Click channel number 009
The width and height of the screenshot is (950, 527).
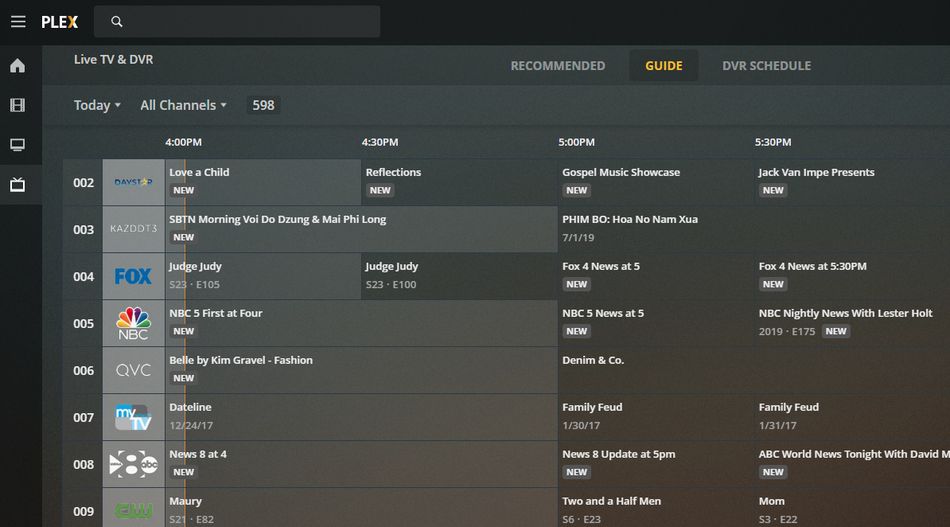(83, 511)
